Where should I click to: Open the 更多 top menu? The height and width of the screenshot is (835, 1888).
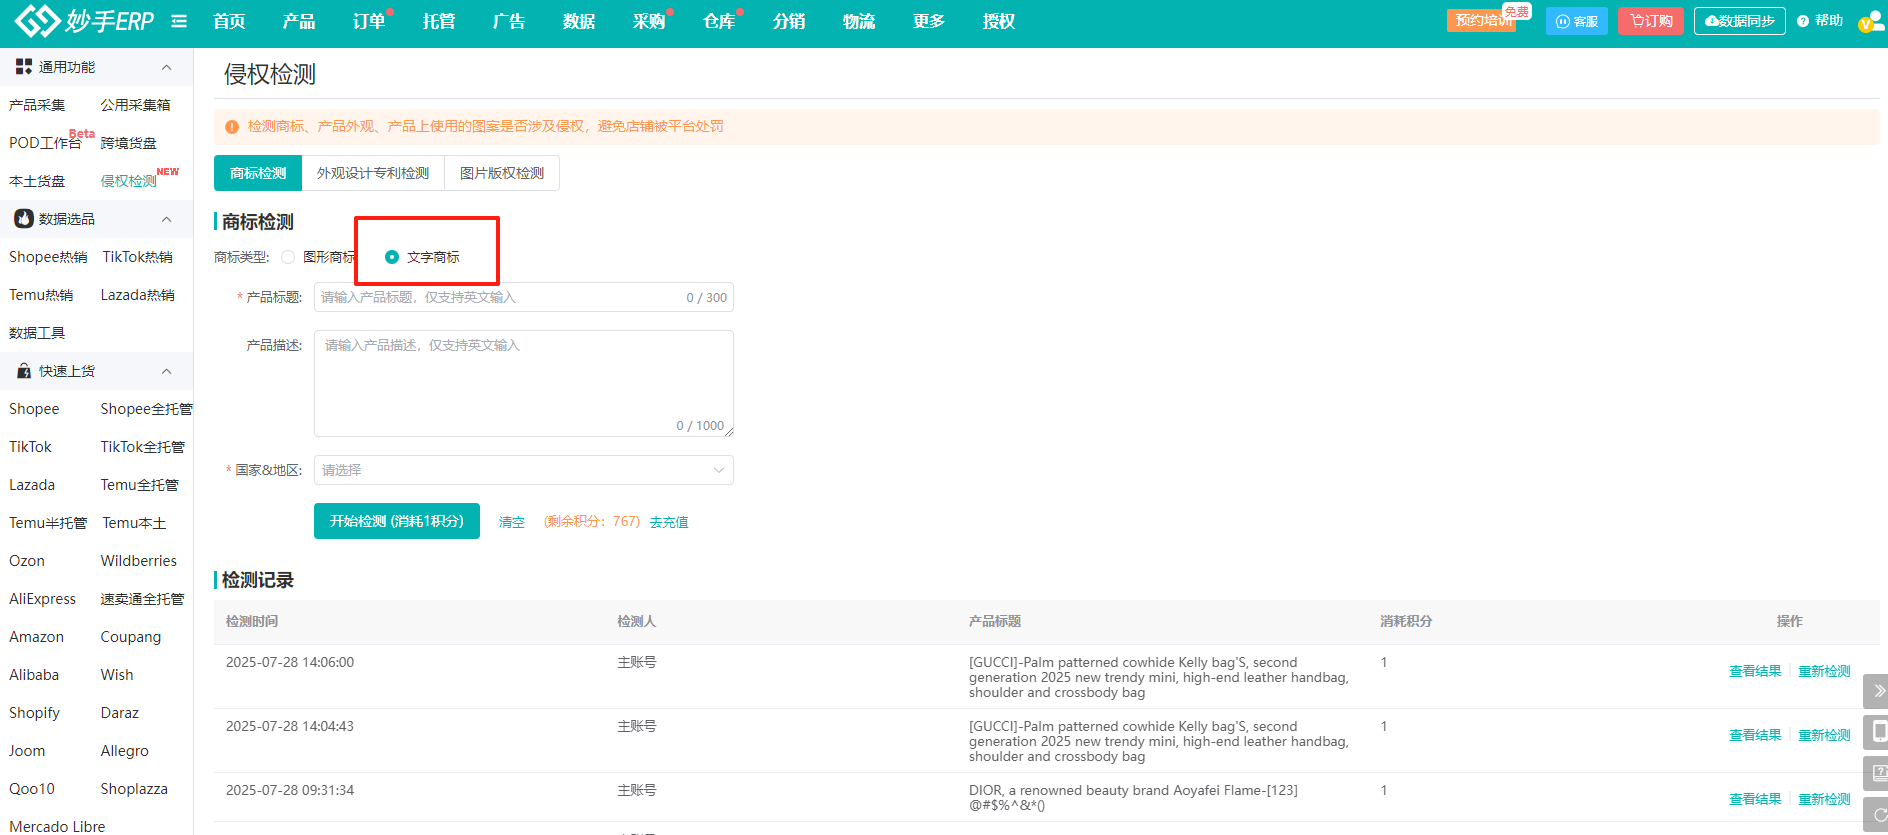pos(929,21)
